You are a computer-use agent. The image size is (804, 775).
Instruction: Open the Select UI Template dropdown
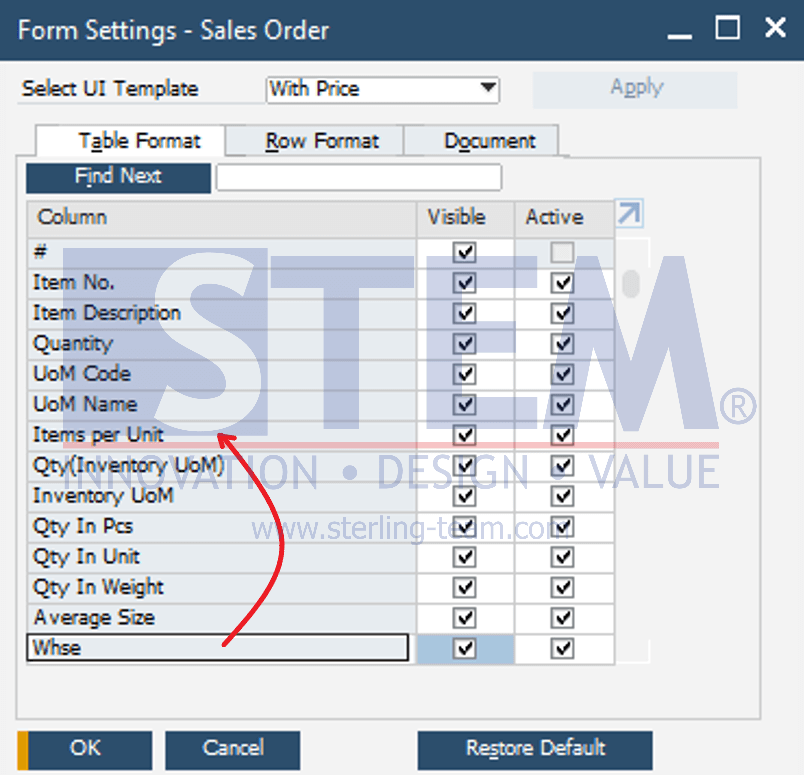(383, 90)
